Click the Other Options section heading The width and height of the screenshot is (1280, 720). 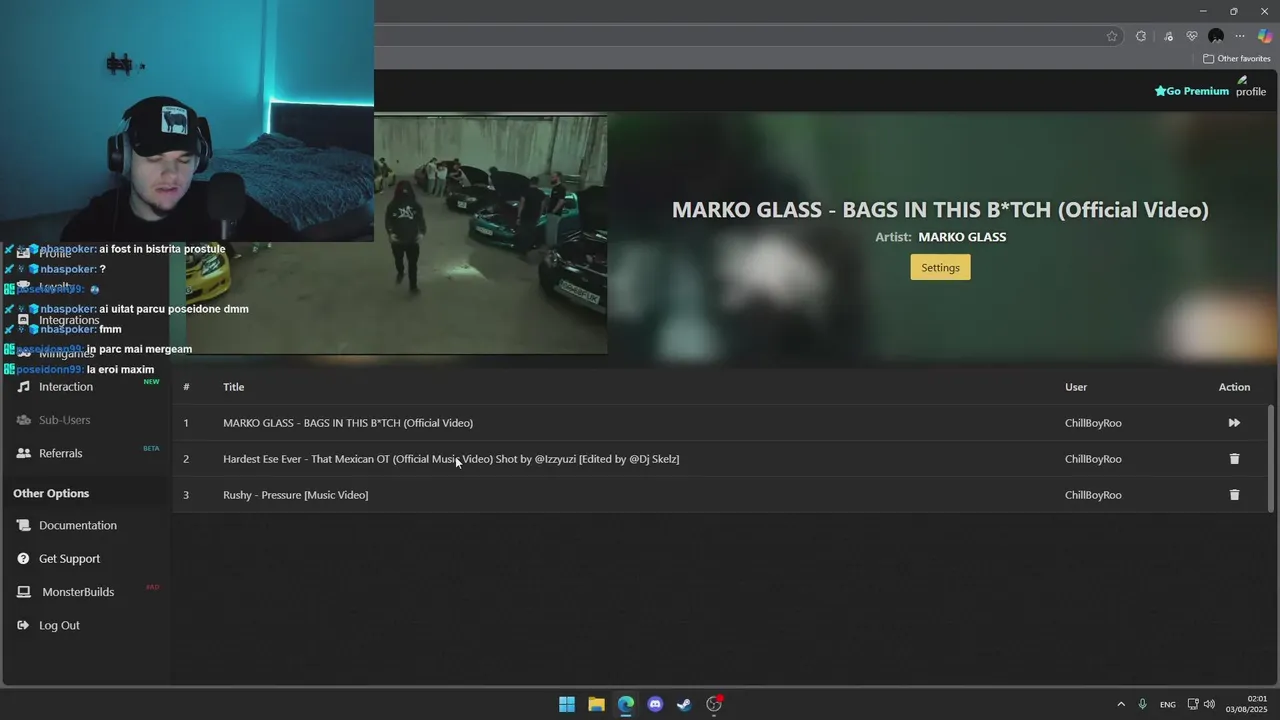coord(51,493)
